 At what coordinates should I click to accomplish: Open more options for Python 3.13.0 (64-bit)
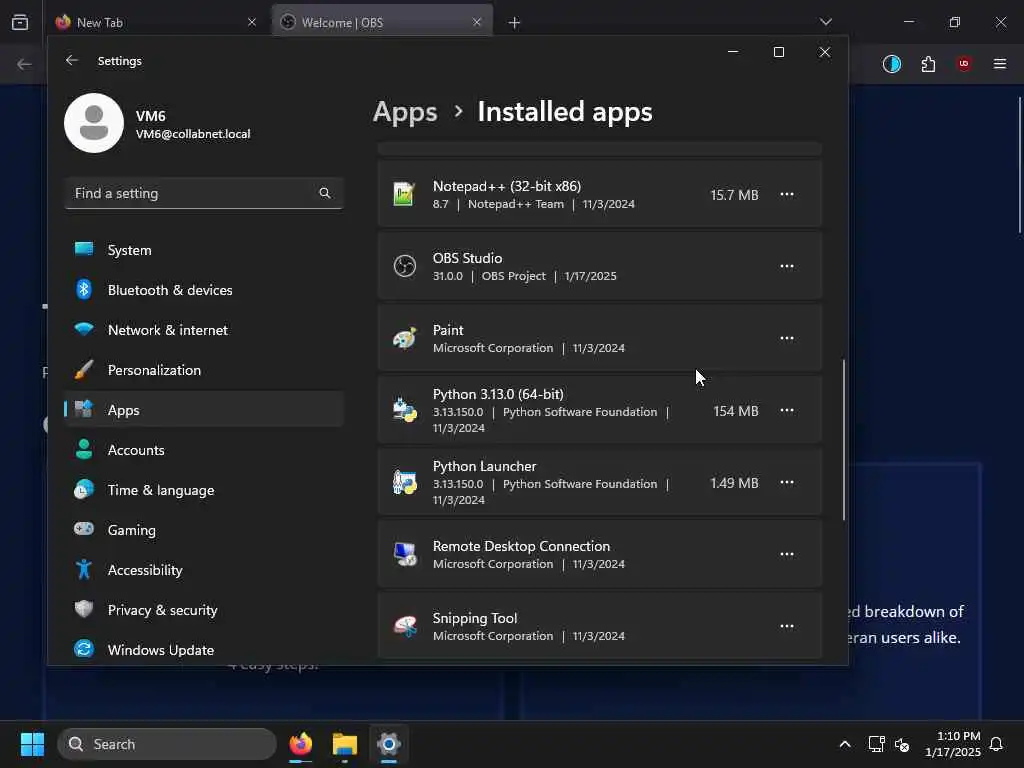787,410
